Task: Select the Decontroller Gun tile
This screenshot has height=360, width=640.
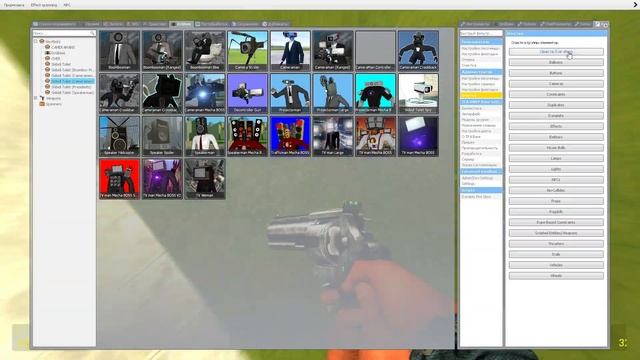Action: (x=247, y=93)
